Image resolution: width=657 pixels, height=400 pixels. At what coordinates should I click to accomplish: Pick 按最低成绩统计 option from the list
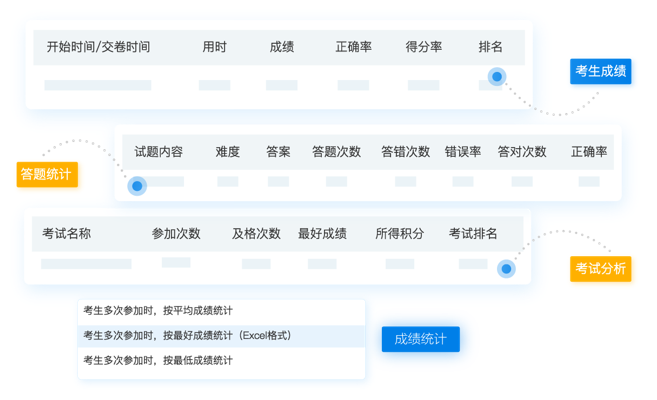[x=158, y=360]
